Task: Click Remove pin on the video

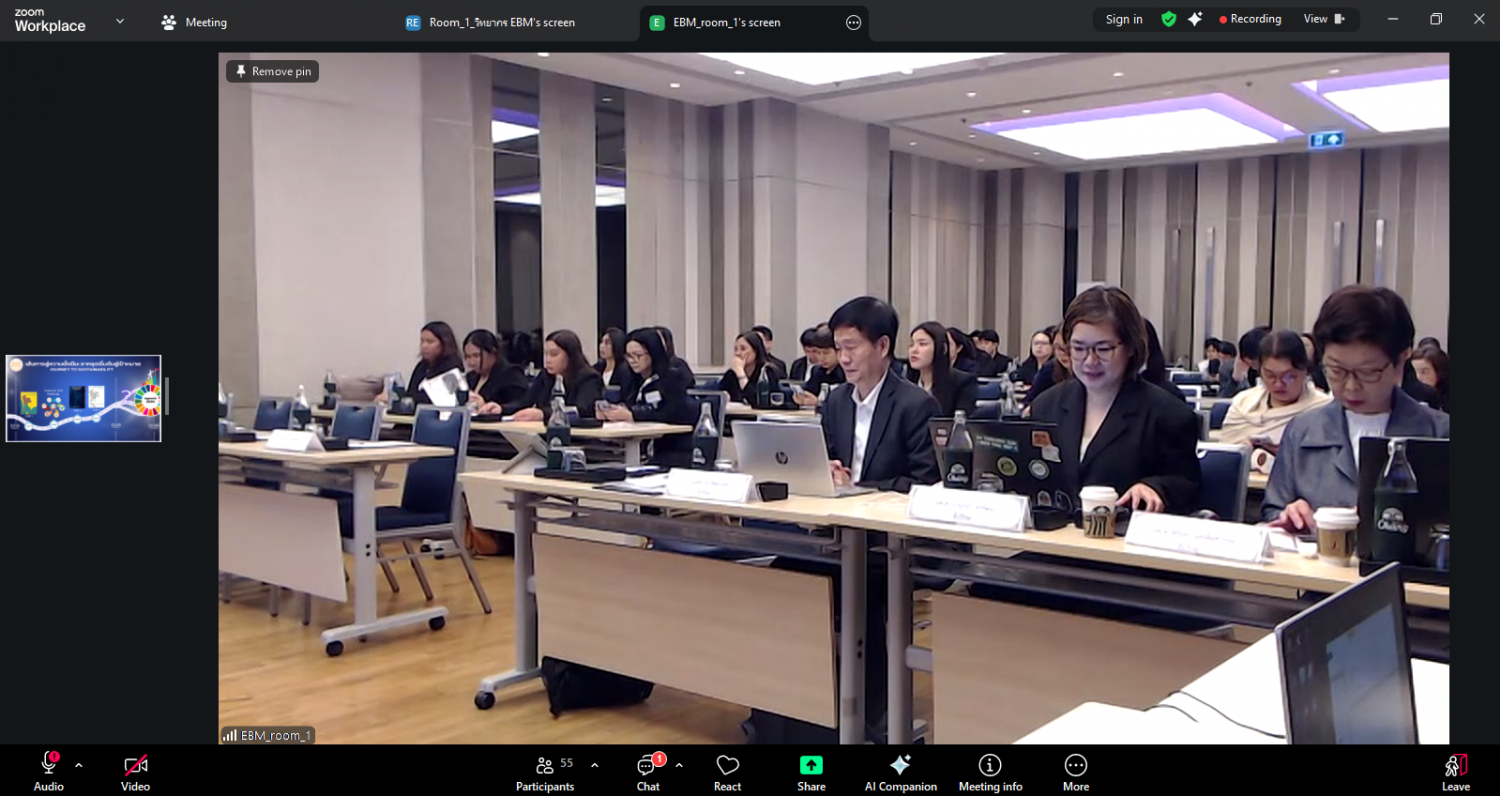Action: pyautogui.click(x=272, y=71)
